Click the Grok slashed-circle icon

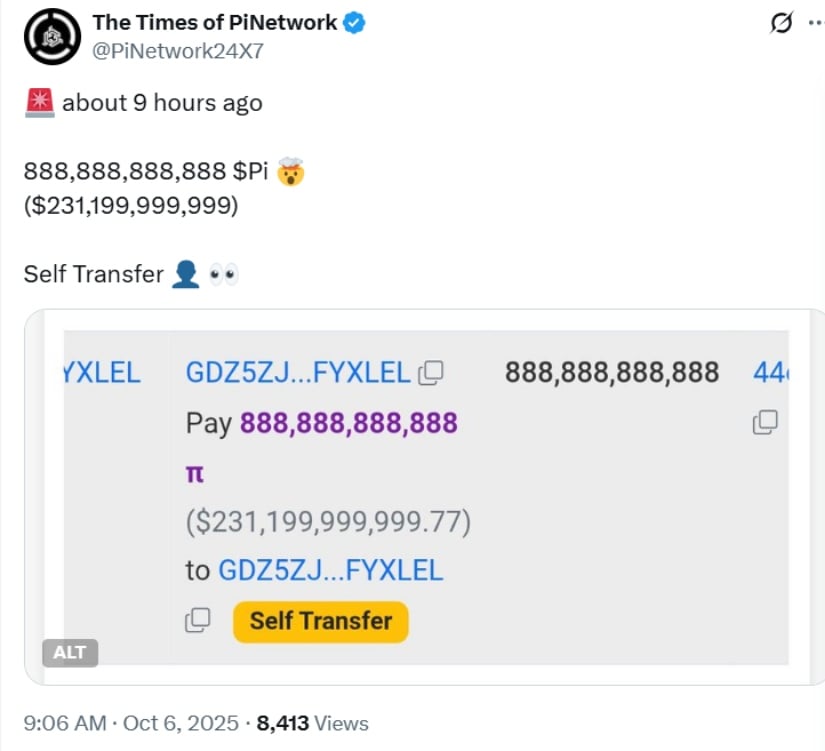coord(781,23)
